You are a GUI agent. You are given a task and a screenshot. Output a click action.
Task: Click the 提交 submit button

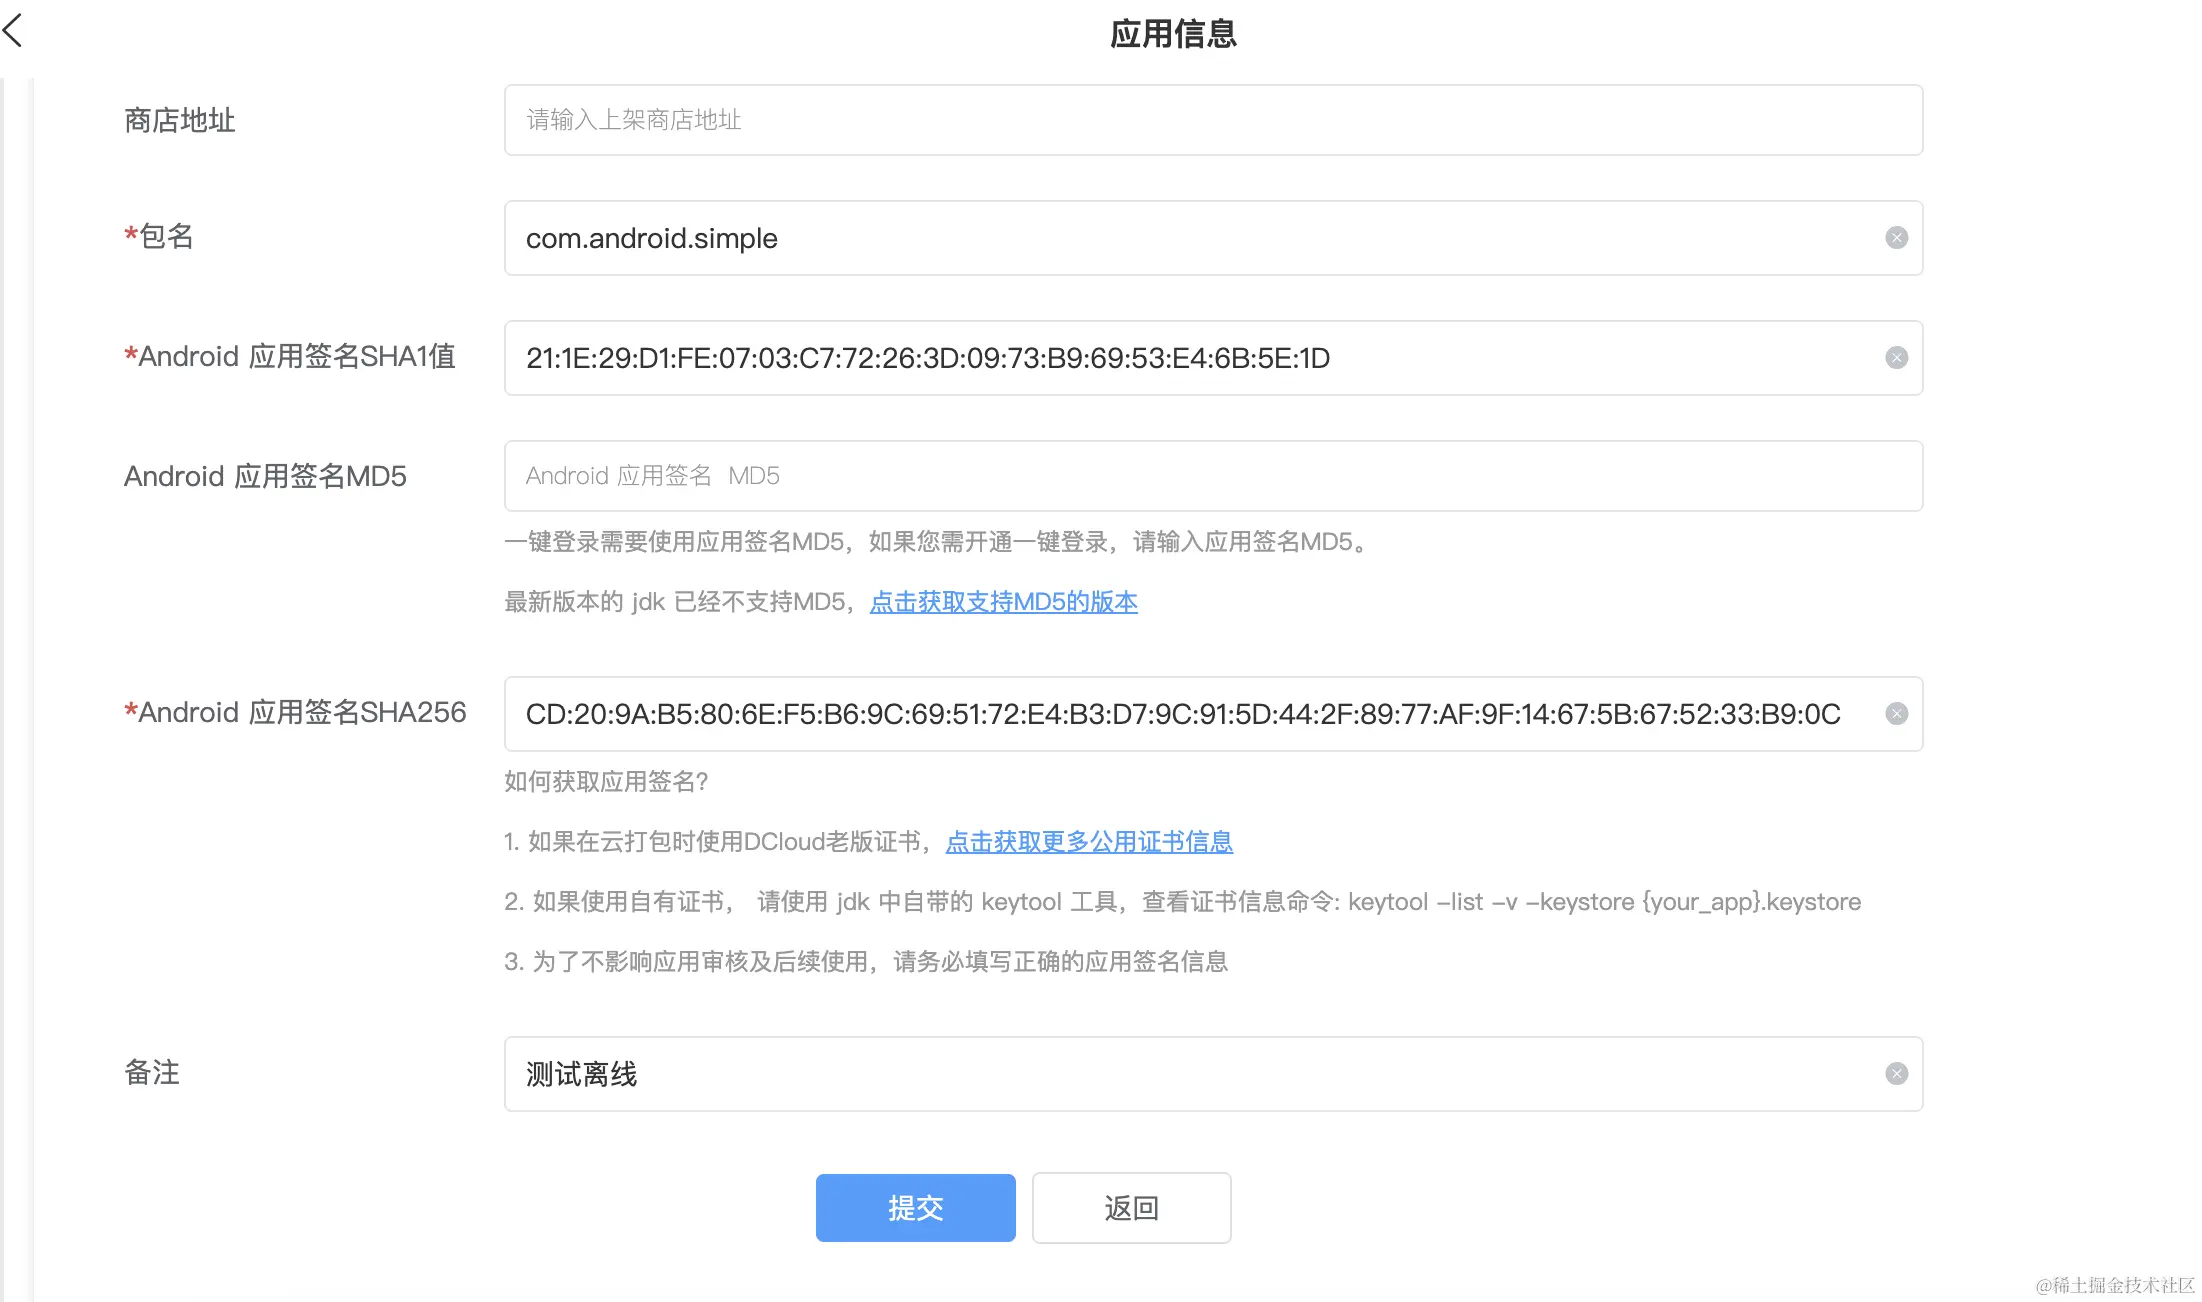point(914,1207)
